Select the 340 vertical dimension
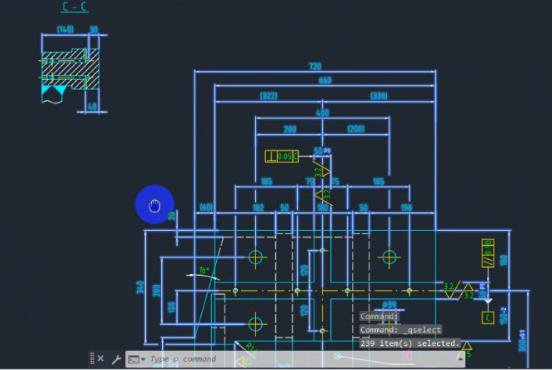 (x=140, y=287)
